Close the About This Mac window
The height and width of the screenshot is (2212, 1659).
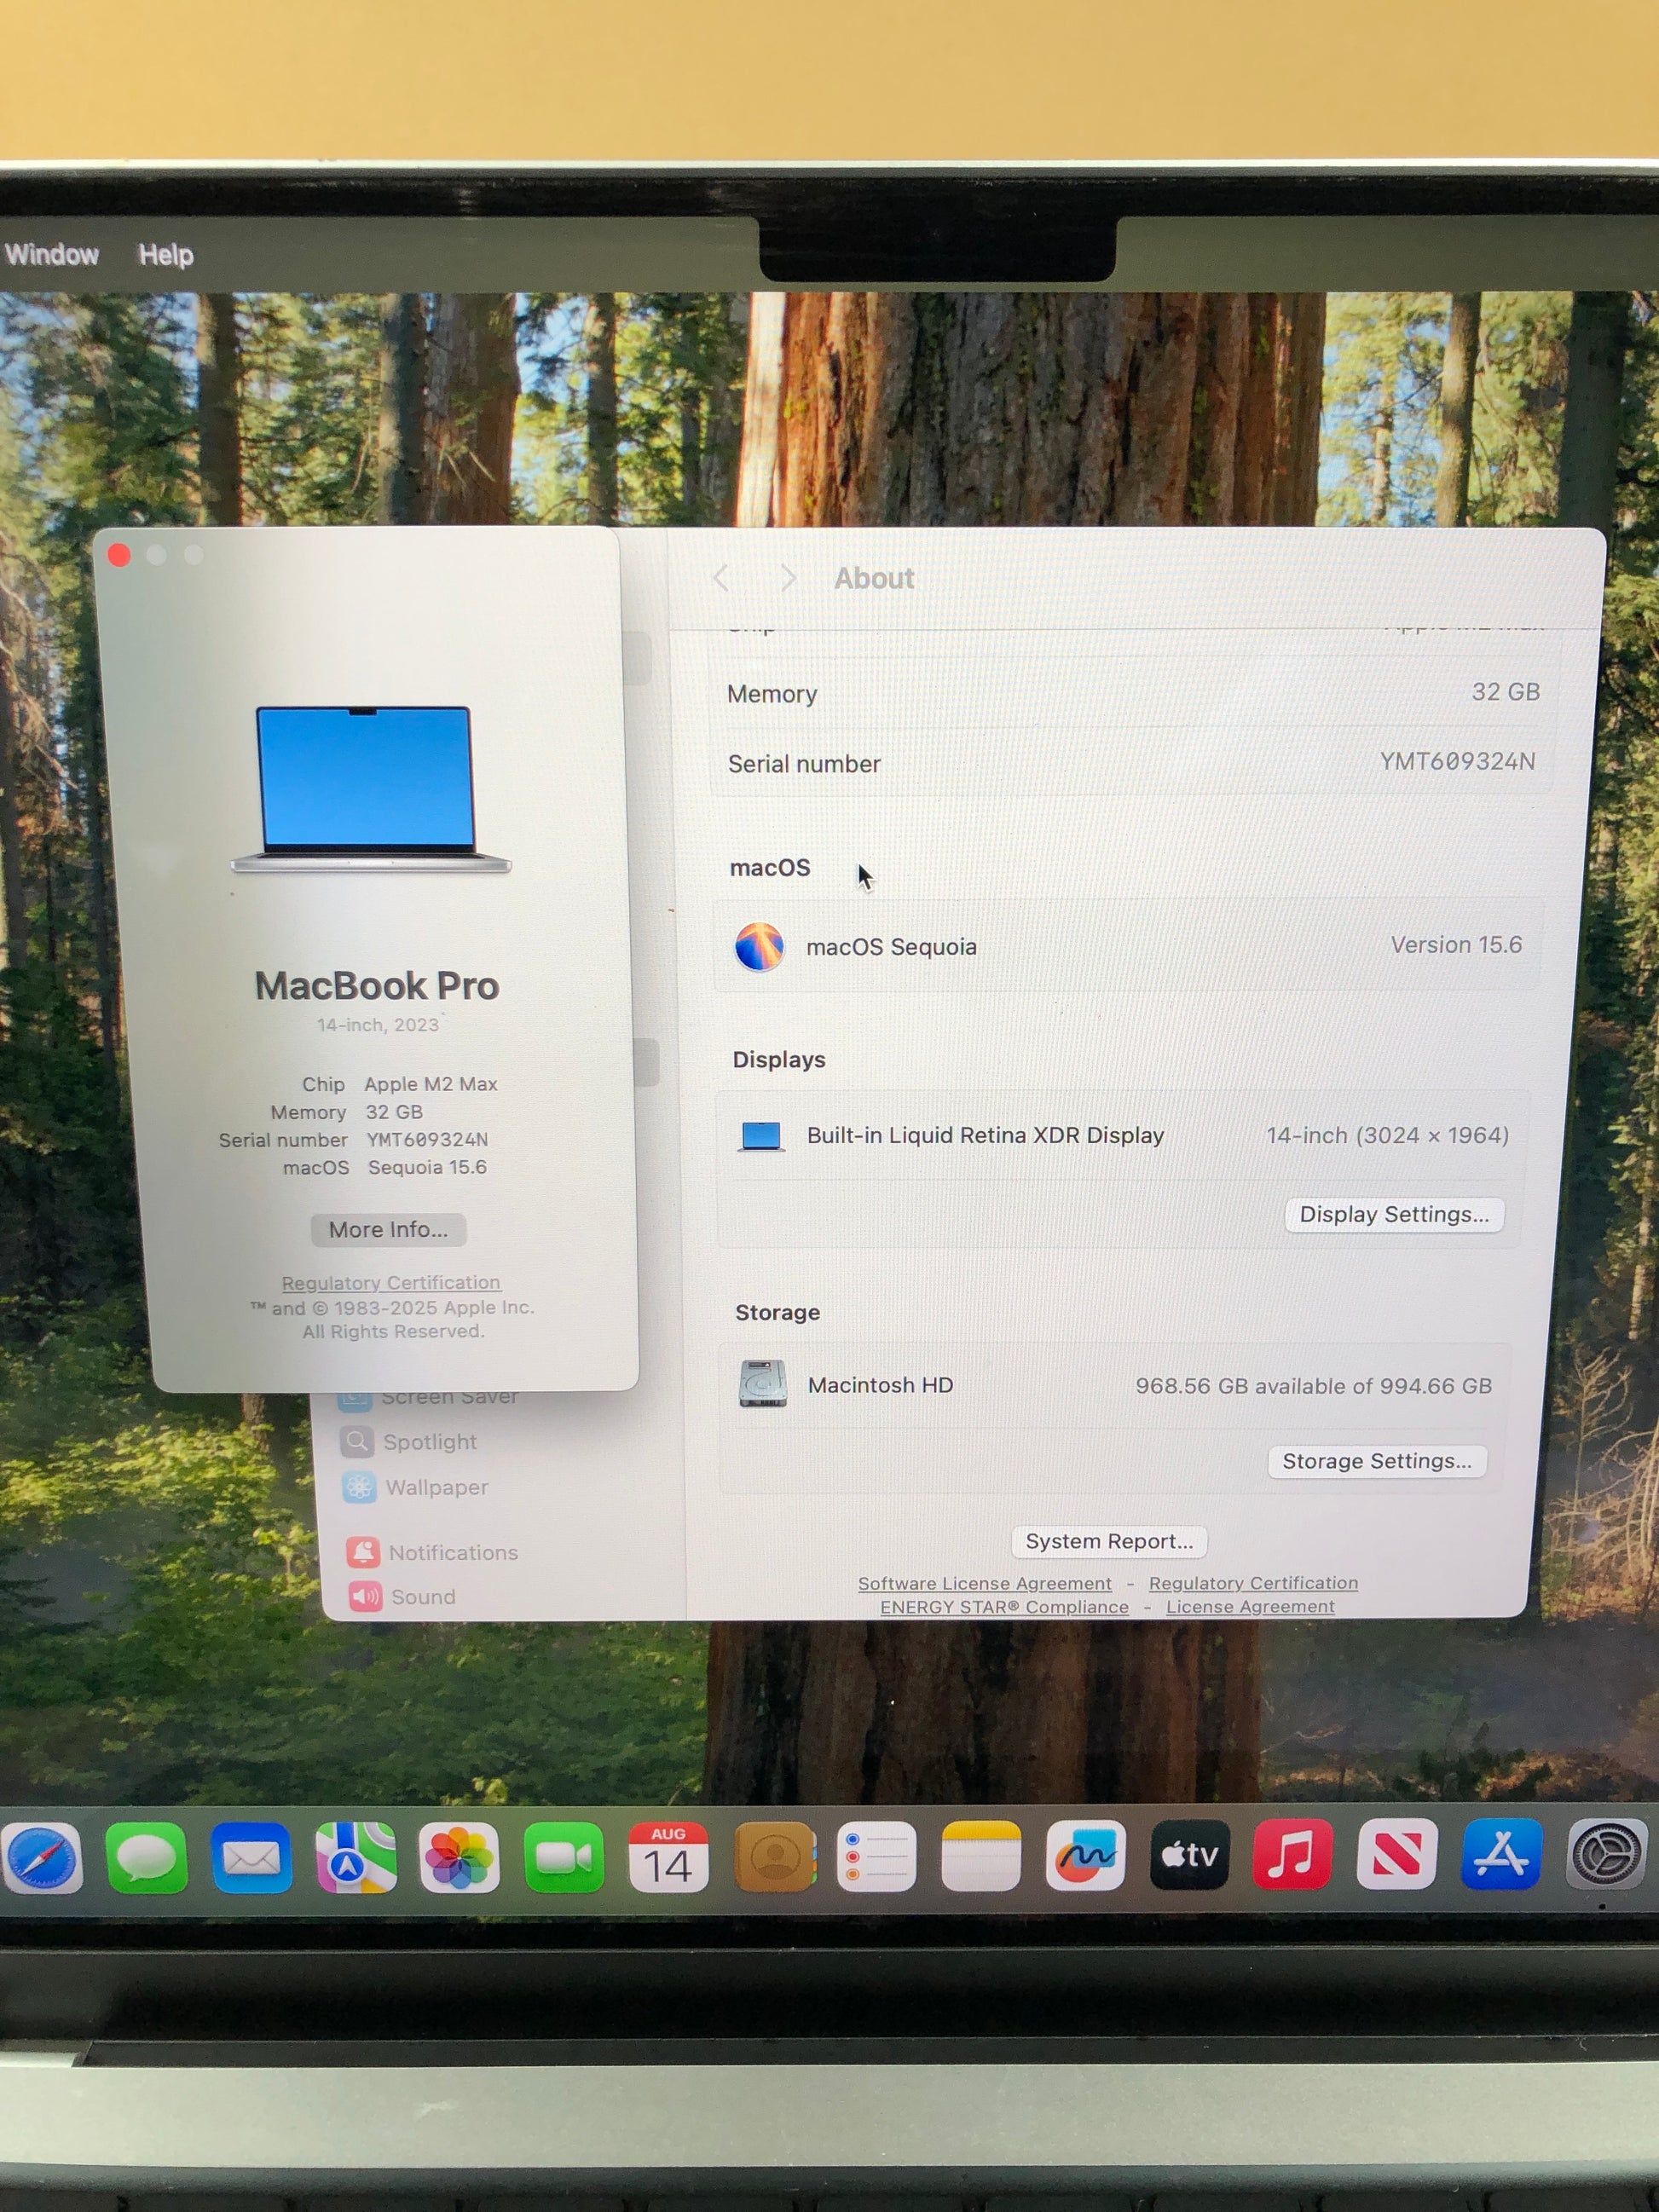[x=119, y=555]
